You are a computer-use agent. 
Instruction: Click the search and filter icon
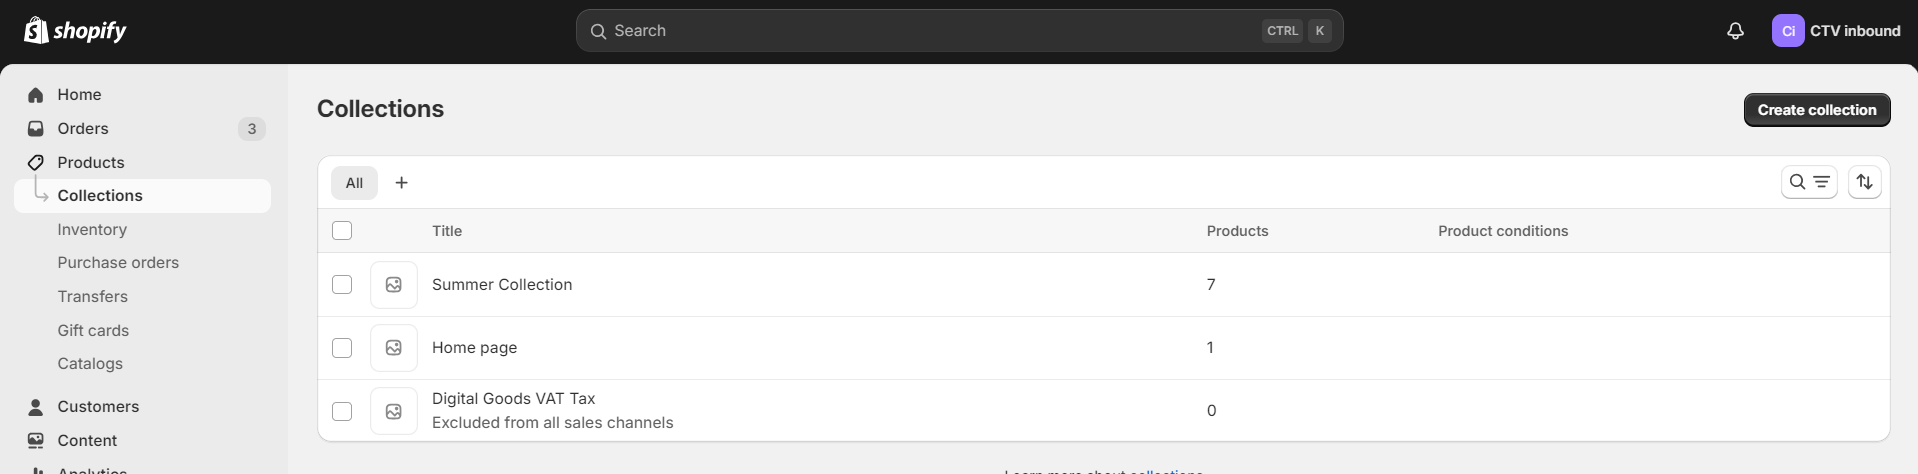coord(1808,182)
